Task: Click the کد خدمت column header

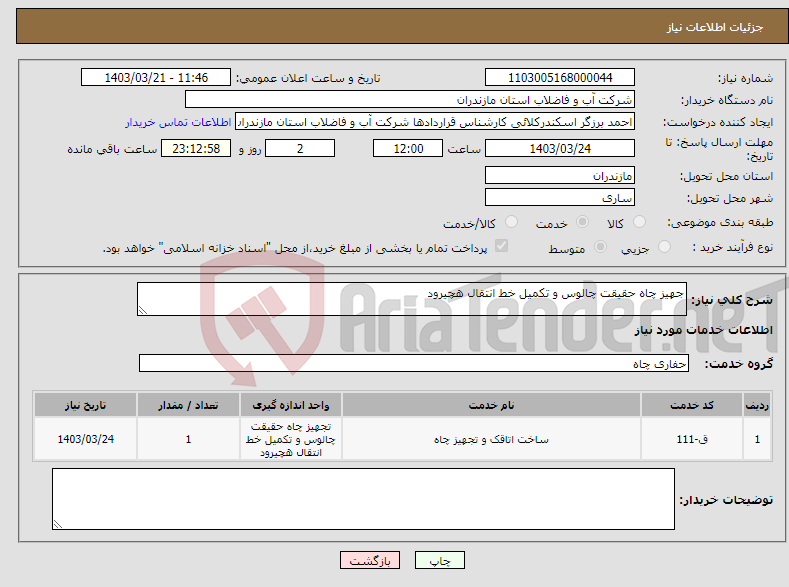Action: coord(692,405)
